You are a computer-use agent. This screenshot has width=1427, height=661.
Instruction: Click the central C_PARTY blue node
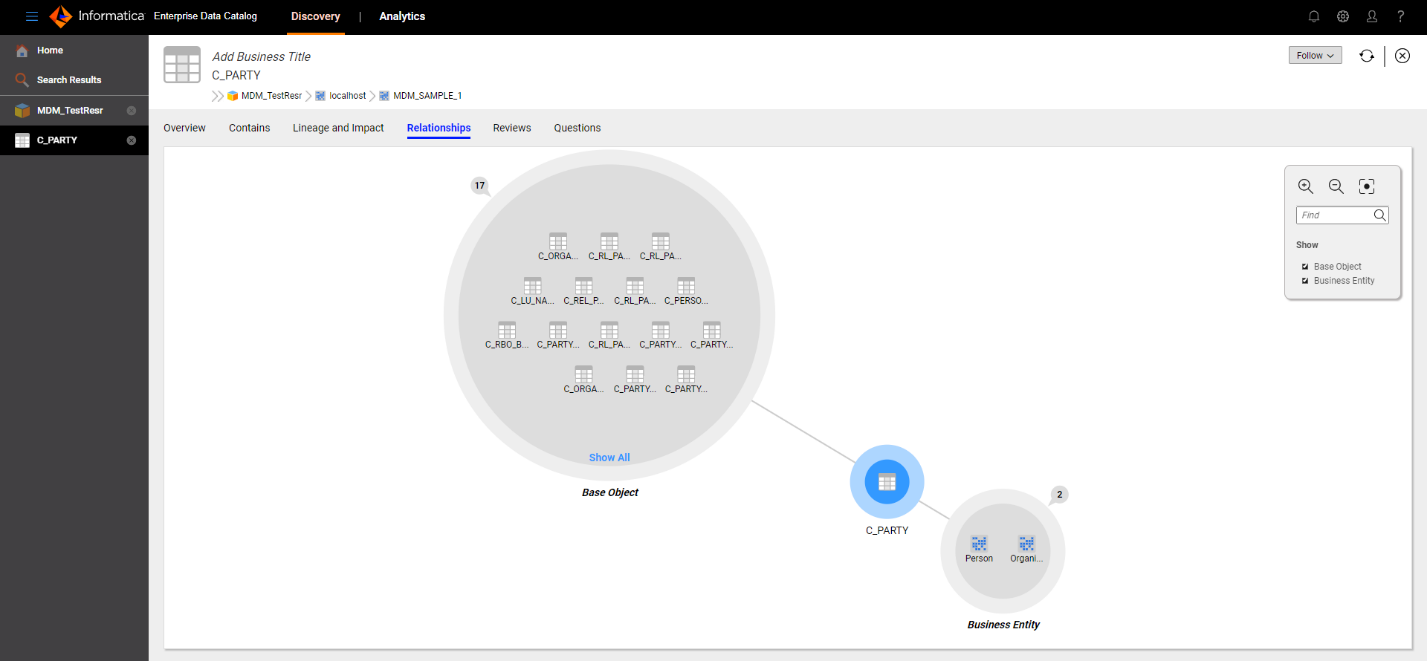point(887,482)
